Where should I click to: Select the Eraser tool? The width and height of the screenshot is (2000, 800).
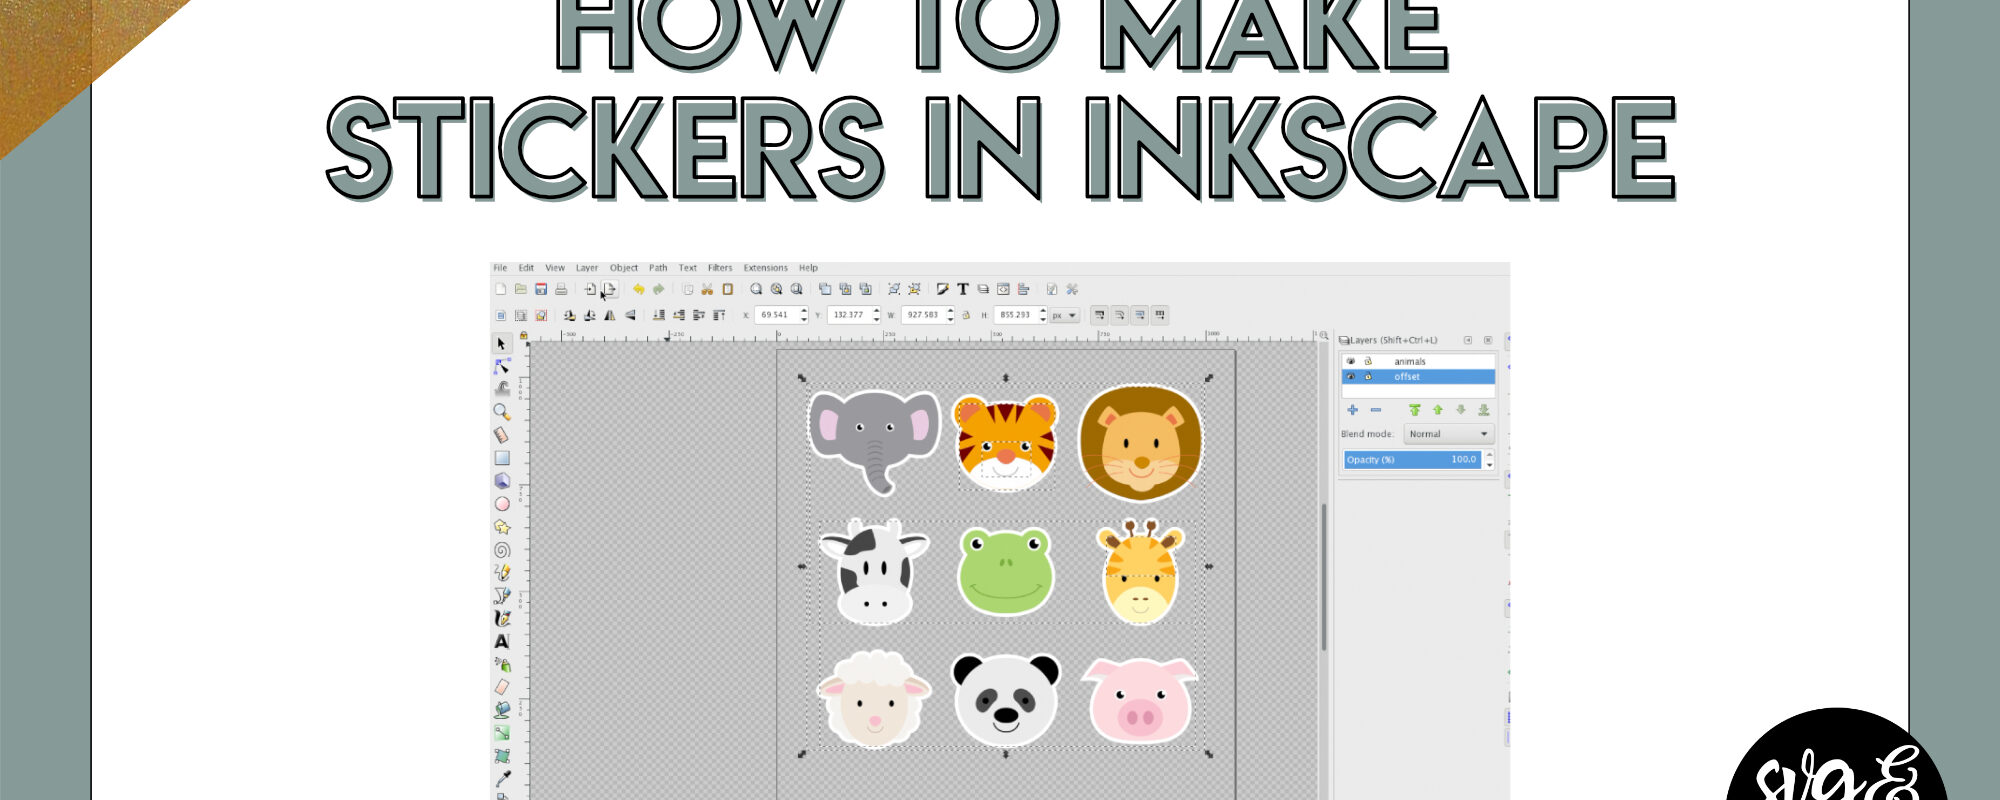pos(502,688)
